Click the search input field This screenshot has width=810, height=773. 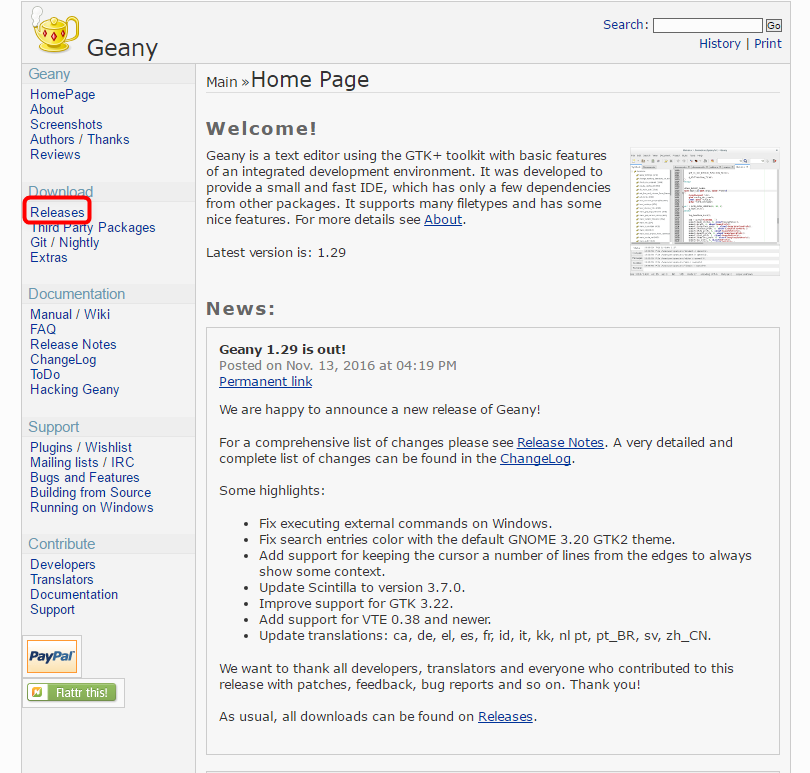pos(707,25)
